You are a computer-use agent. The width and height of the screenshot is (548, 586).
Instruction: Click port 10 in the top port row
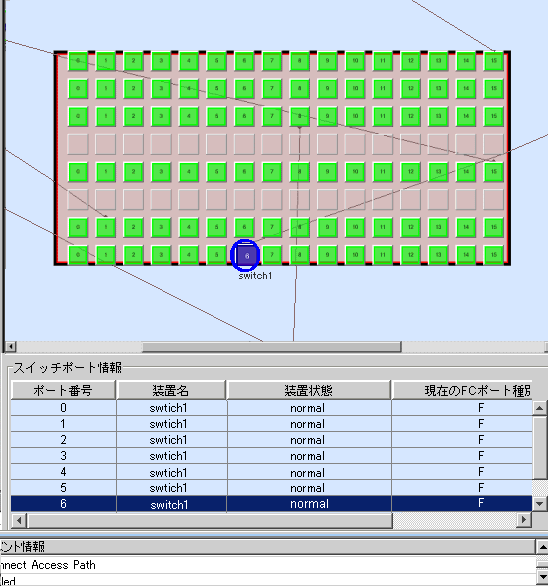pyautogui.click(x=355, y=61)
